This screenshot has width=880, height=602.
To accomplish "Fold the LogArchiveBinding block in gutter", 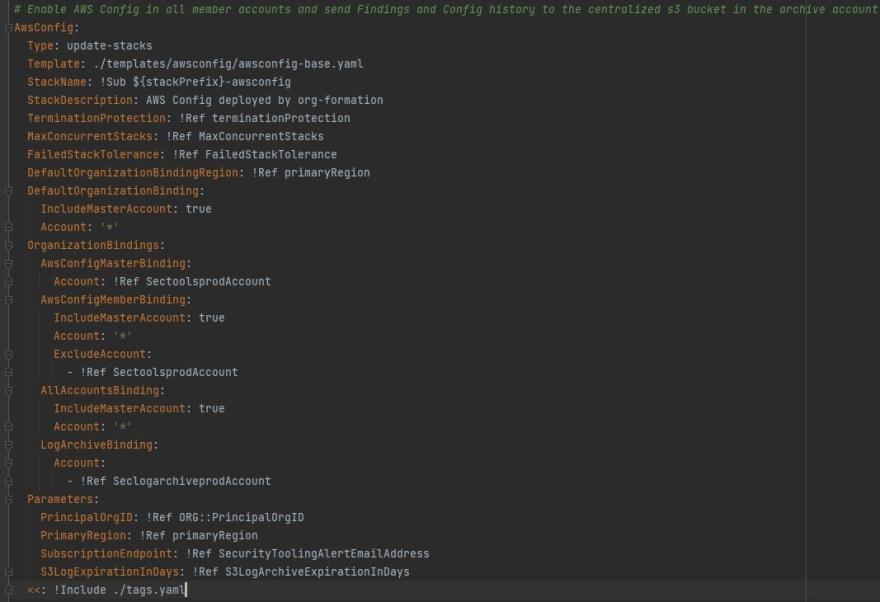I will (x=7, y=445).
